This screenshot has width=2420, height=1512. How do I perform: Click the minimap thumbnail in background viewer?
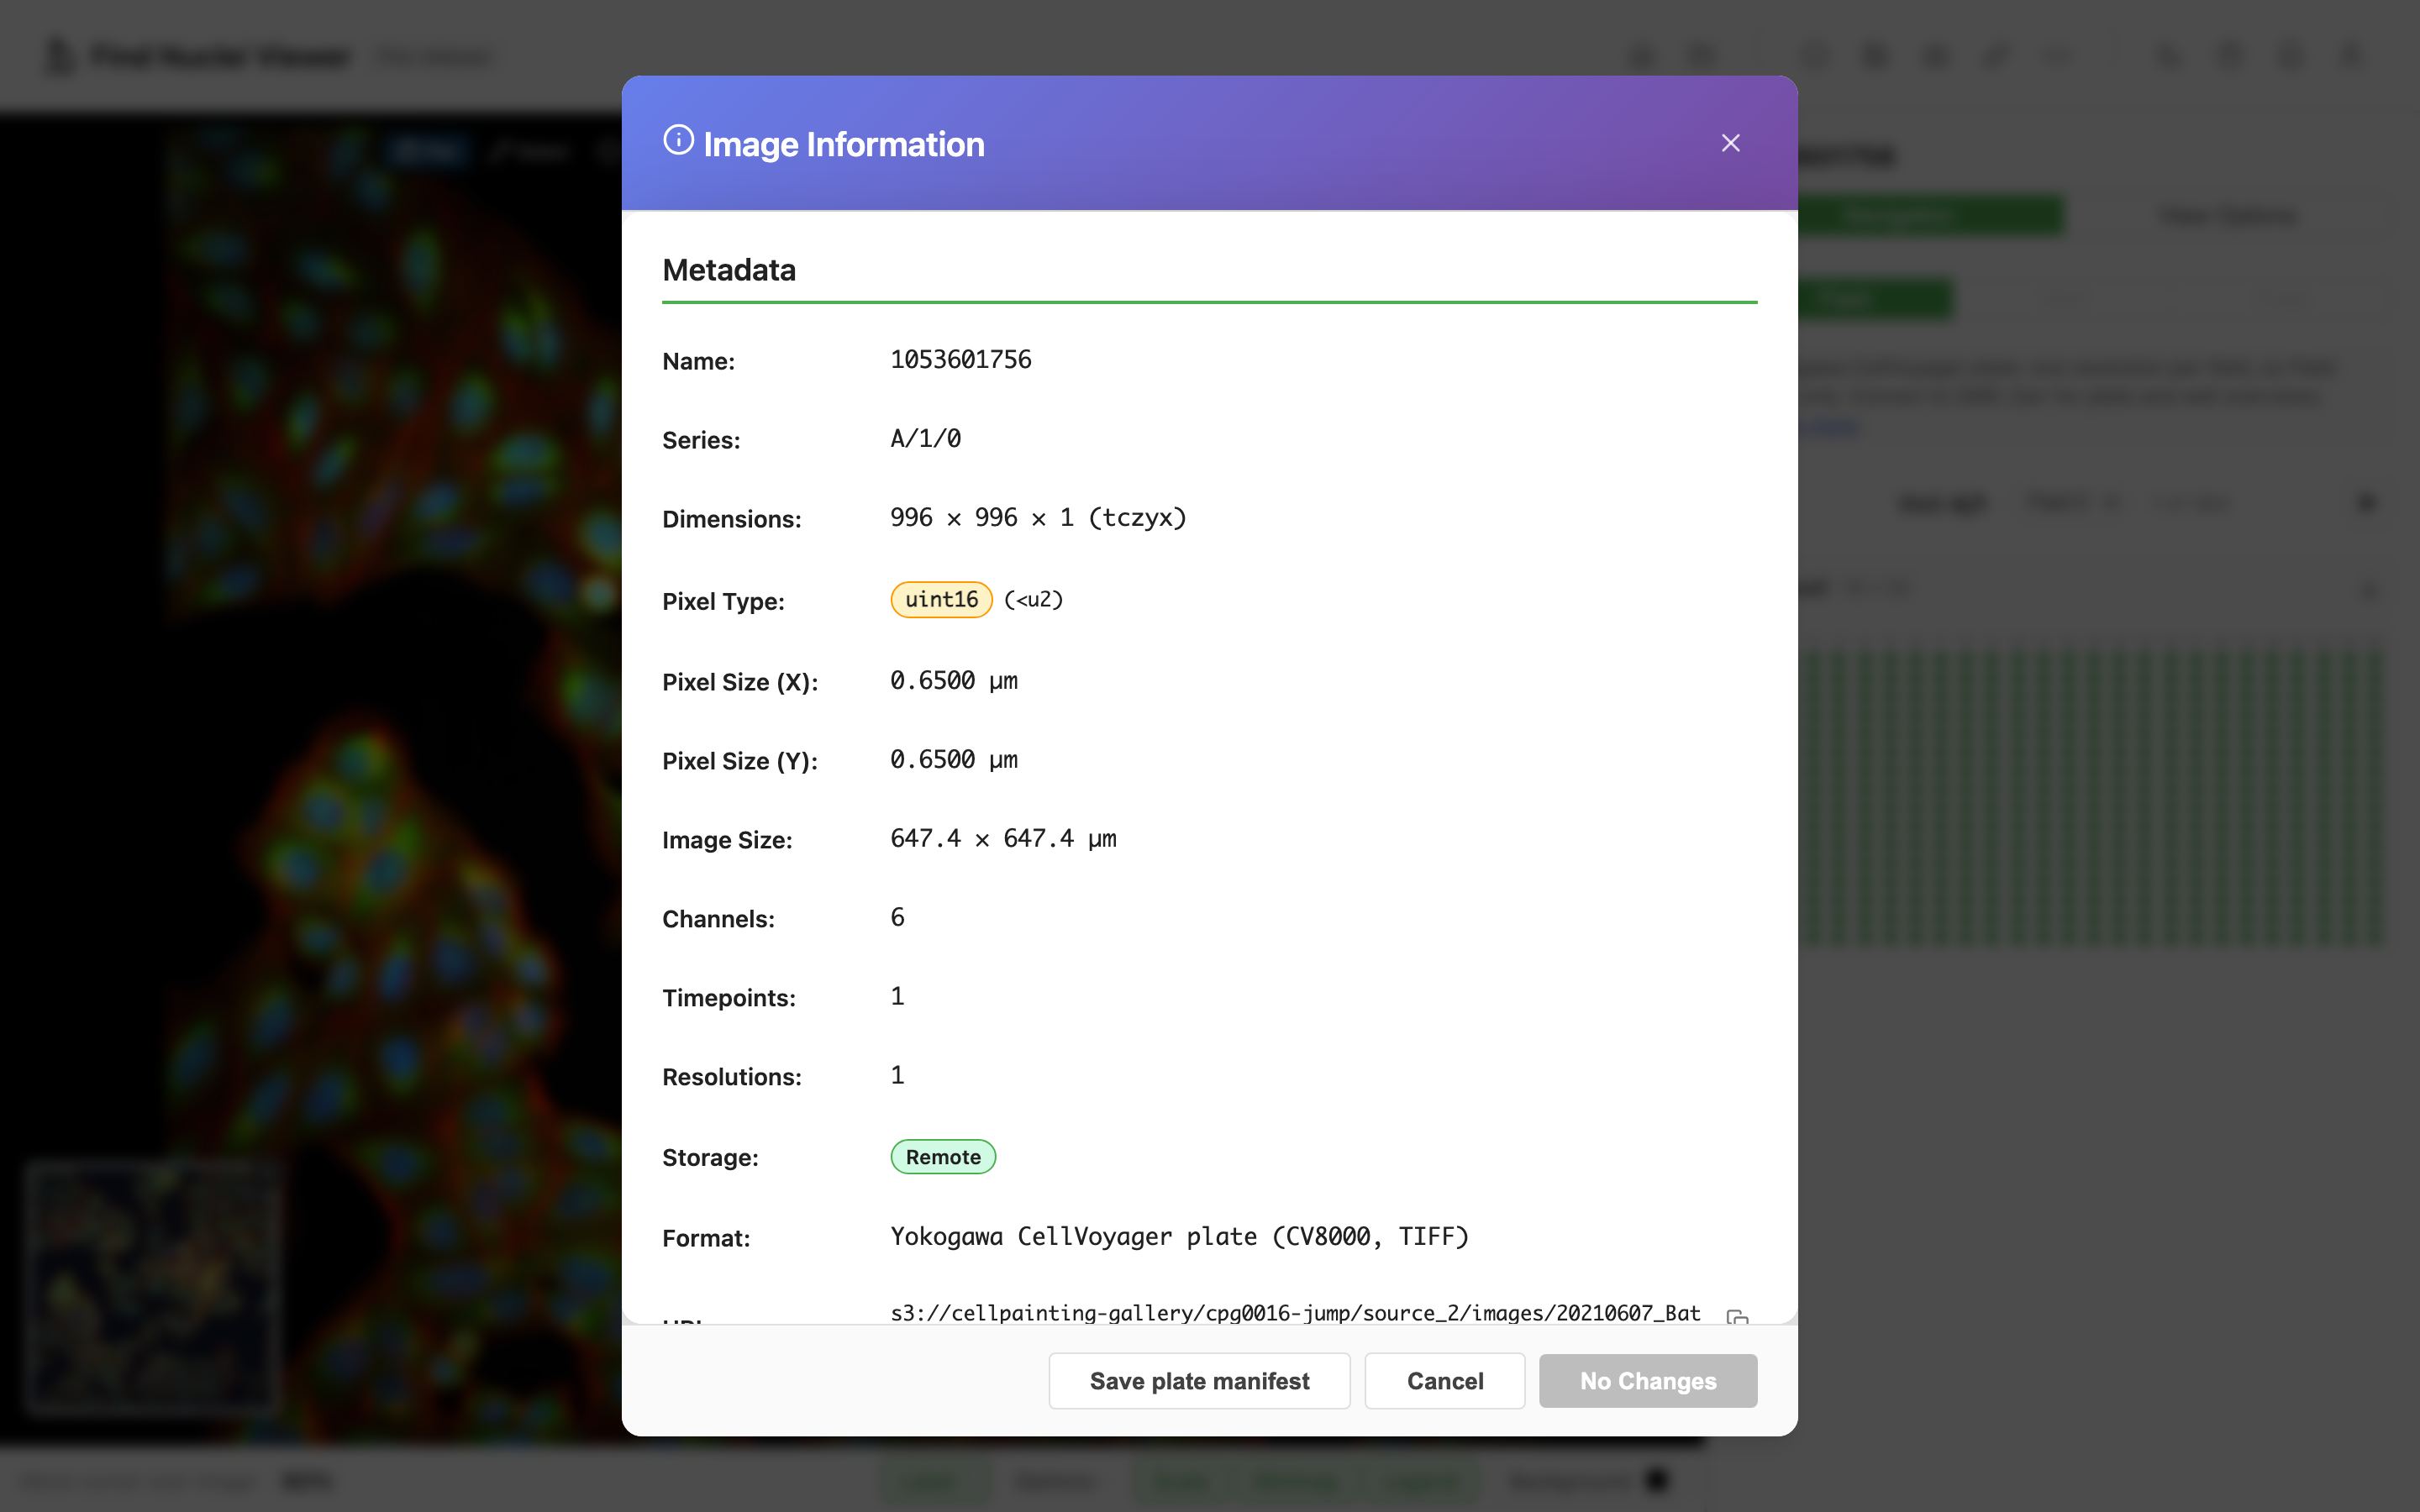152,1288
